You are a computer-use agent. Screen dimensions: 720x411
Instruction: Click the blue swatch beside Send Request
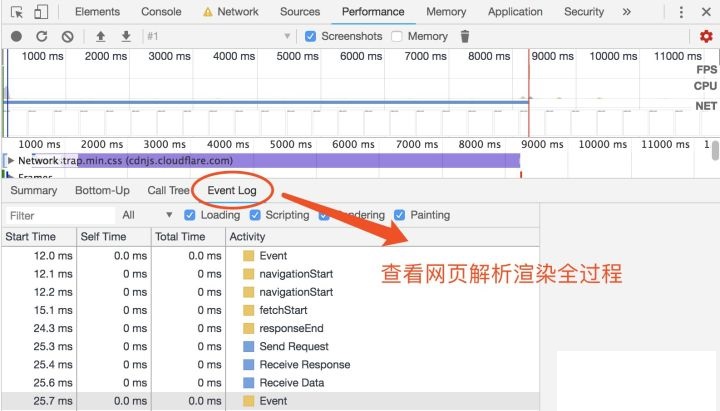pos(248,347)
